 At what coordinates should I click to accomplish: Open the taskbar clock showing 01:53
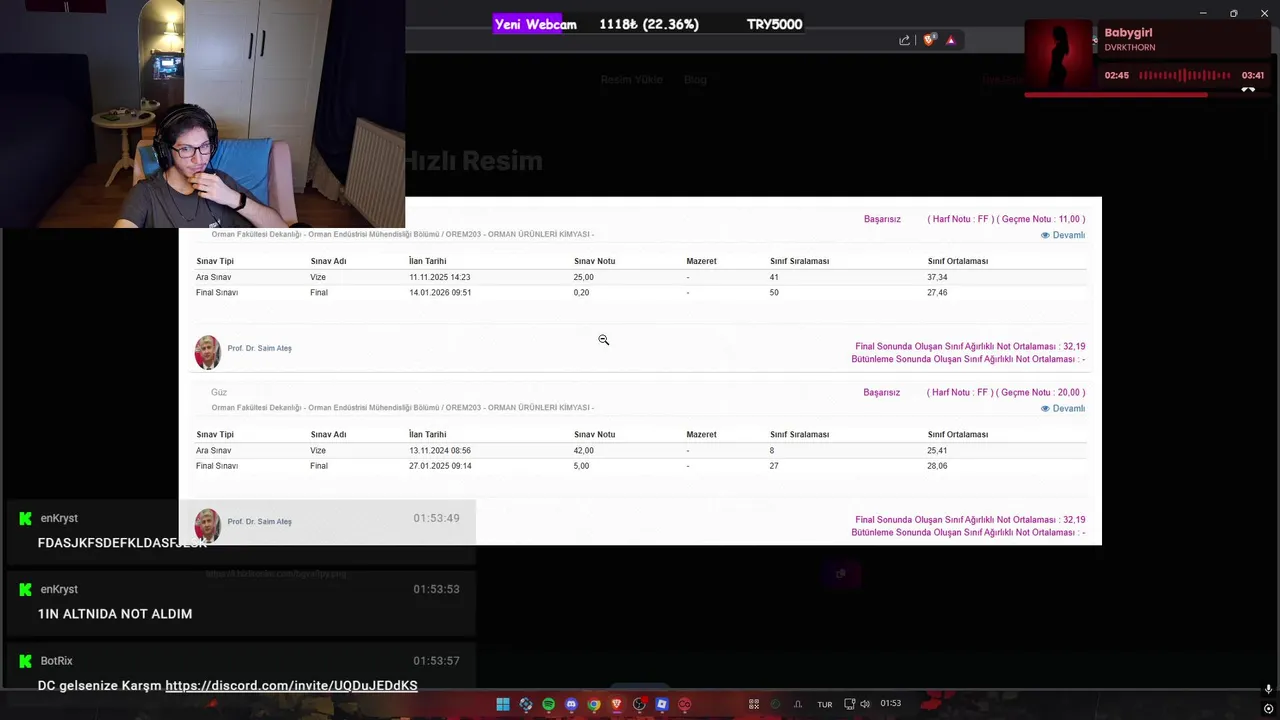click(890, 704)
